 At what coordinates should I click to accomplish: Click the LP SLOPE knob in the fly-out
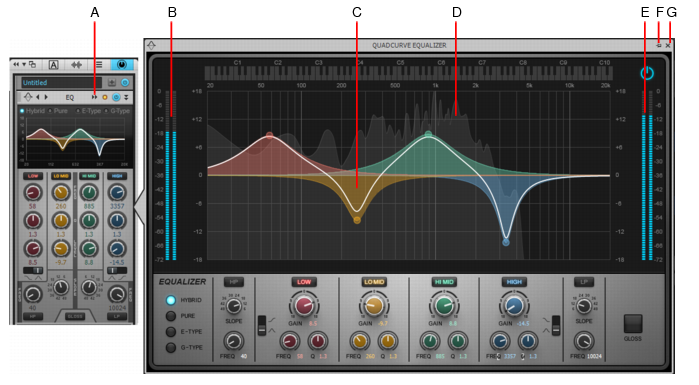584,306
